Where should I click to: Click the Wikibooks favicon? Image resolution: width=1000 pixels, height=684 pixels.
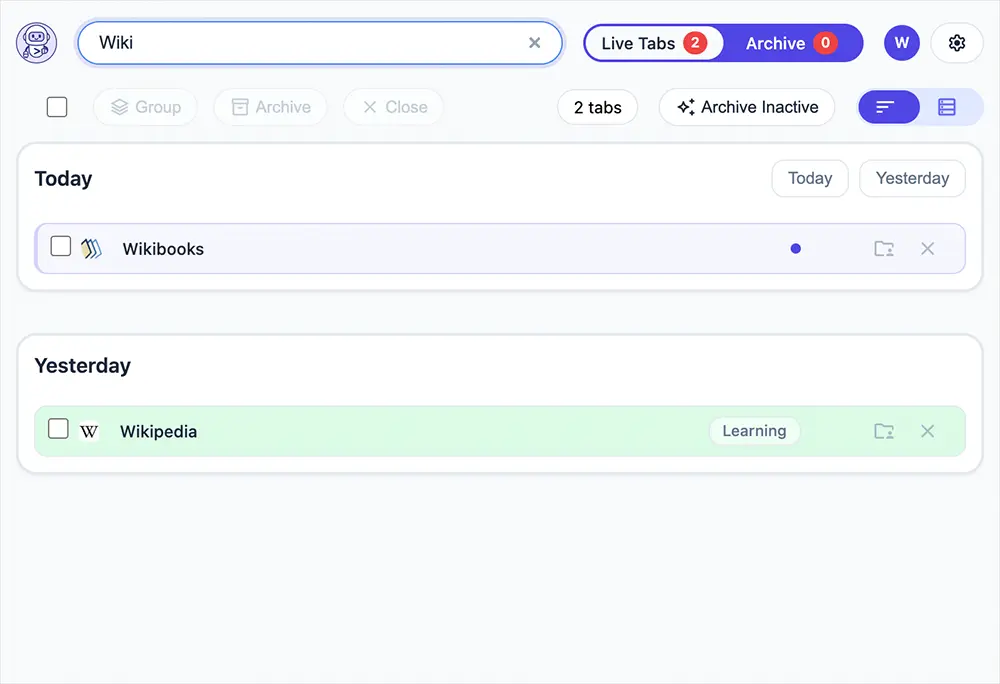pos(91,248)
